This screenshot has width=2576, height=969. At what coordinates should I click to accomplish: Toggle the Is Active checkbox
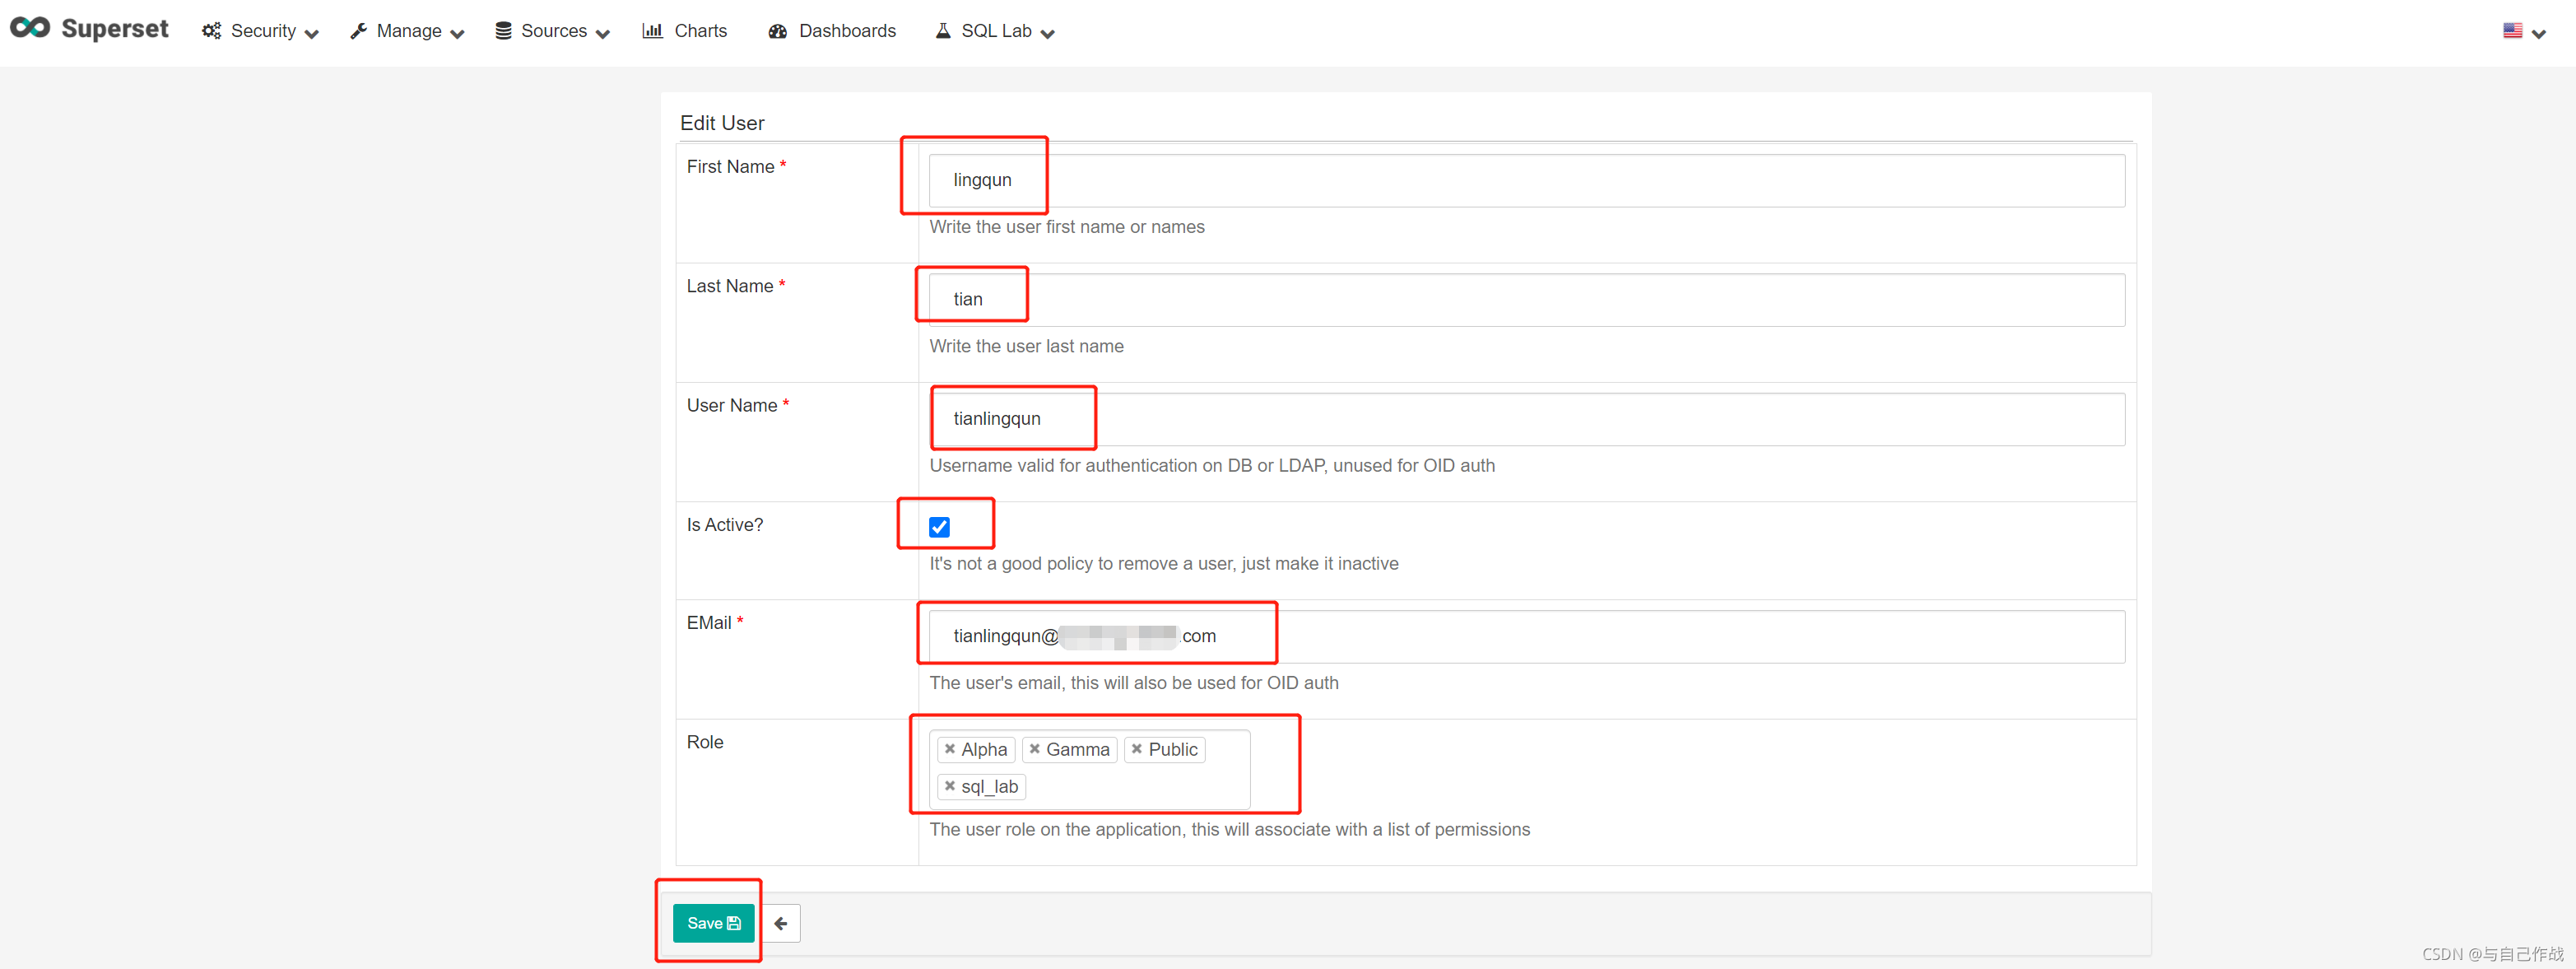939,527
